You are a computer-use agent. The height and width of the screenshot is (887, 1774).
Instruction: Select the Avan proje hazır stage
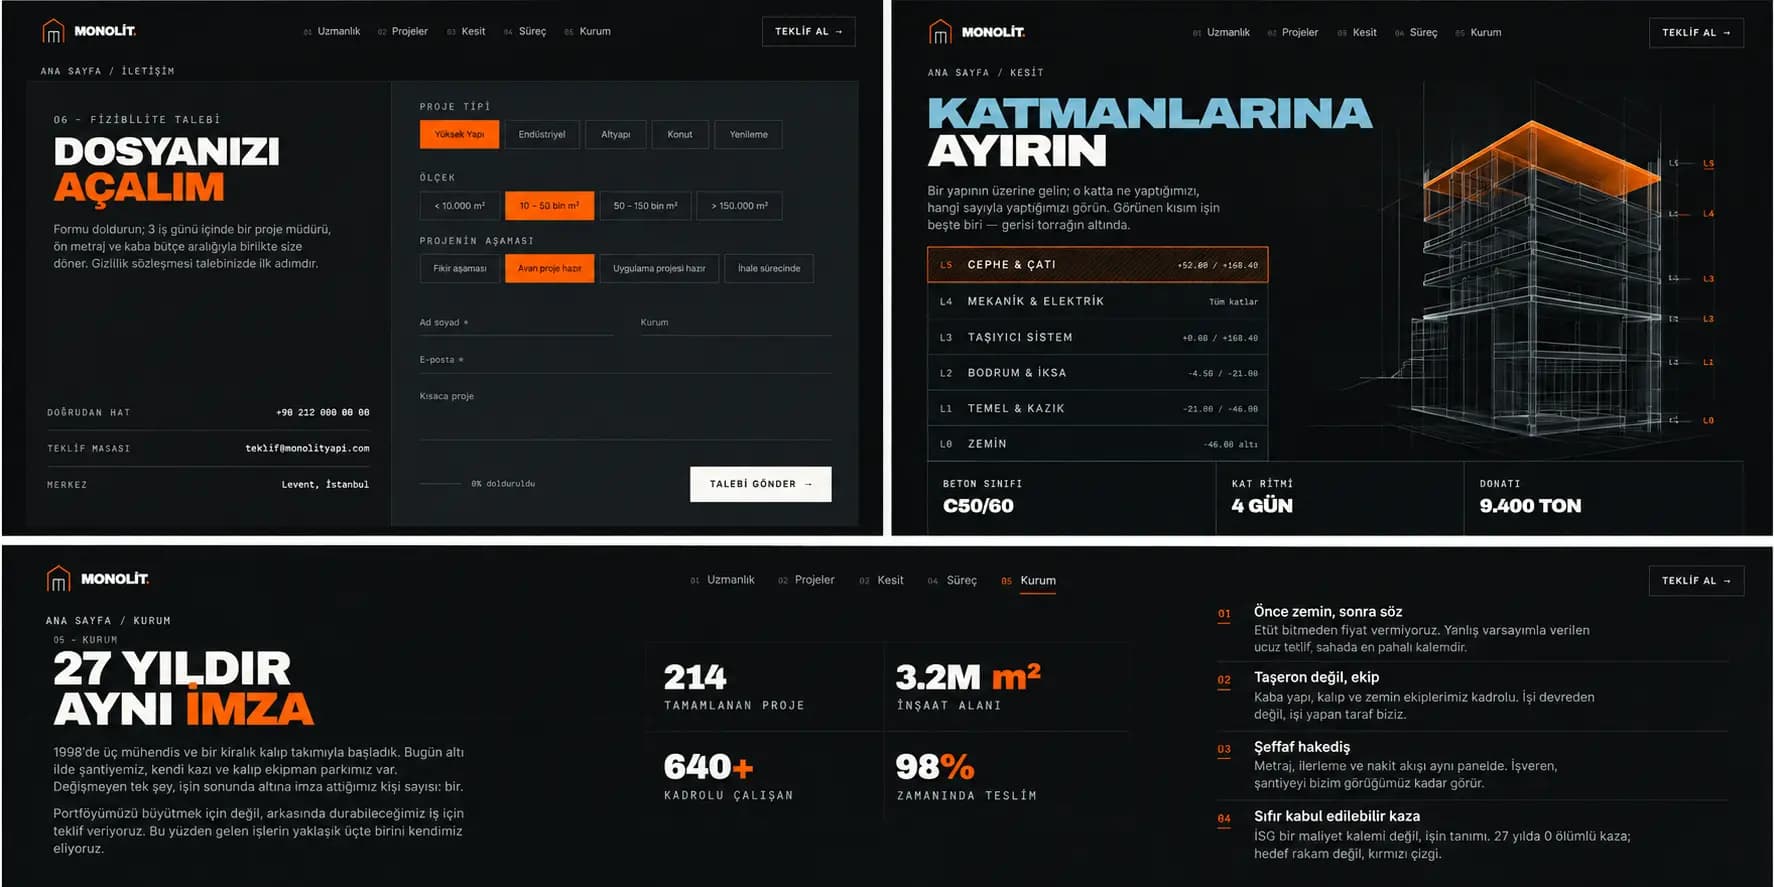[549, 268]
